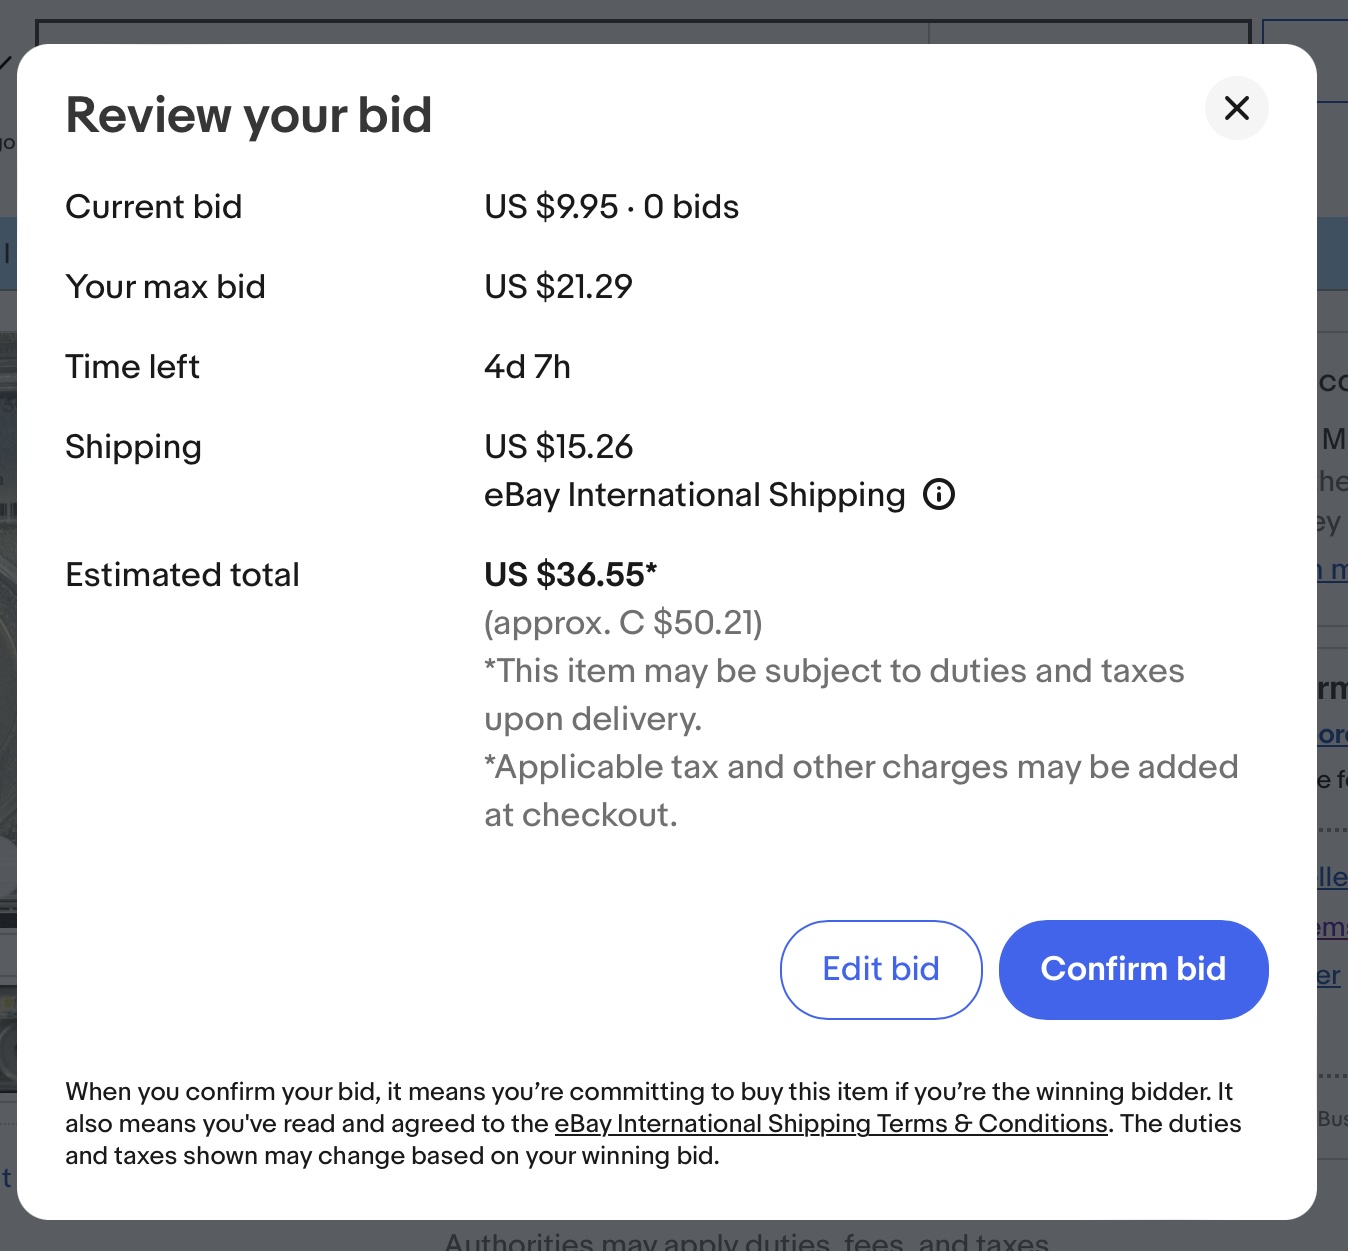Image resolution: width=1348 pixels, height=1251 pixels.
Task: Select the US $9.95 · 0 bids value
Action: click(x=612, y=207)
